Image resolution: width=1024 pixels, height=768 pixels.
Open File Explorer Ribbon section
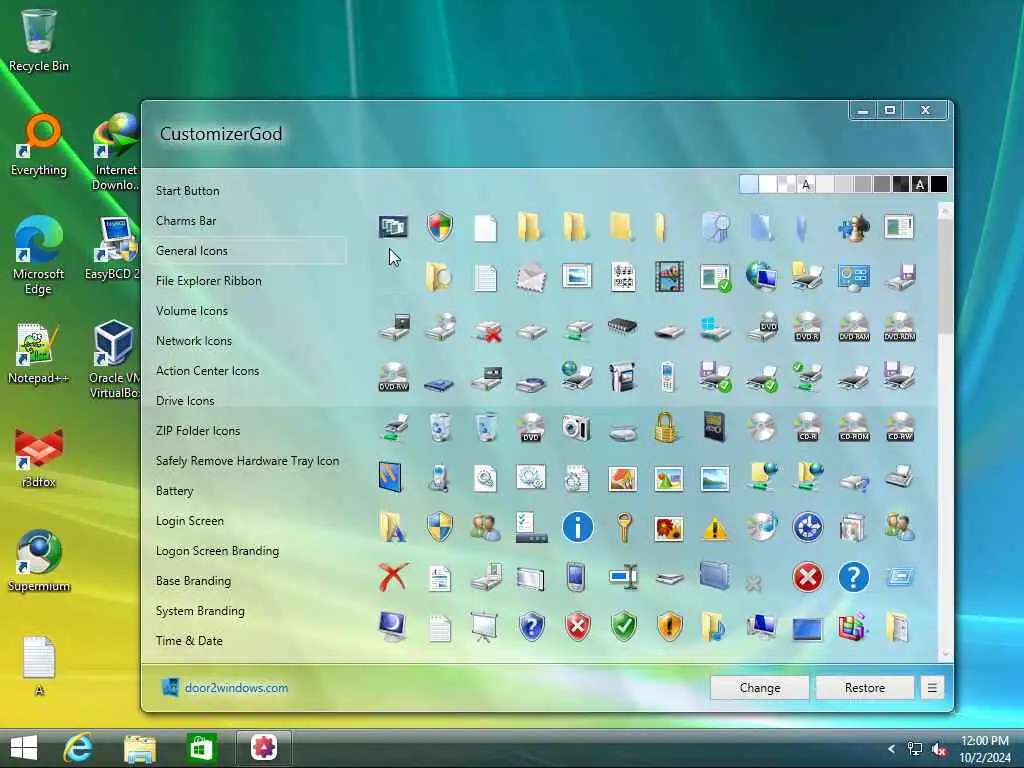point(209,281)
